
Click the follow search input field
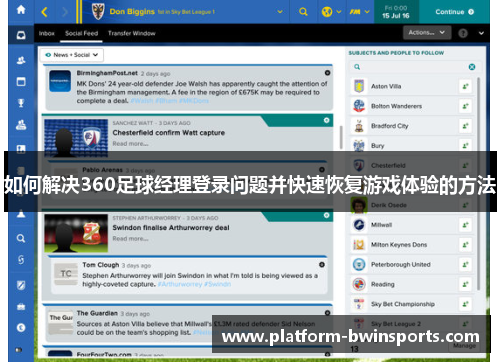(x=412, y=67)
